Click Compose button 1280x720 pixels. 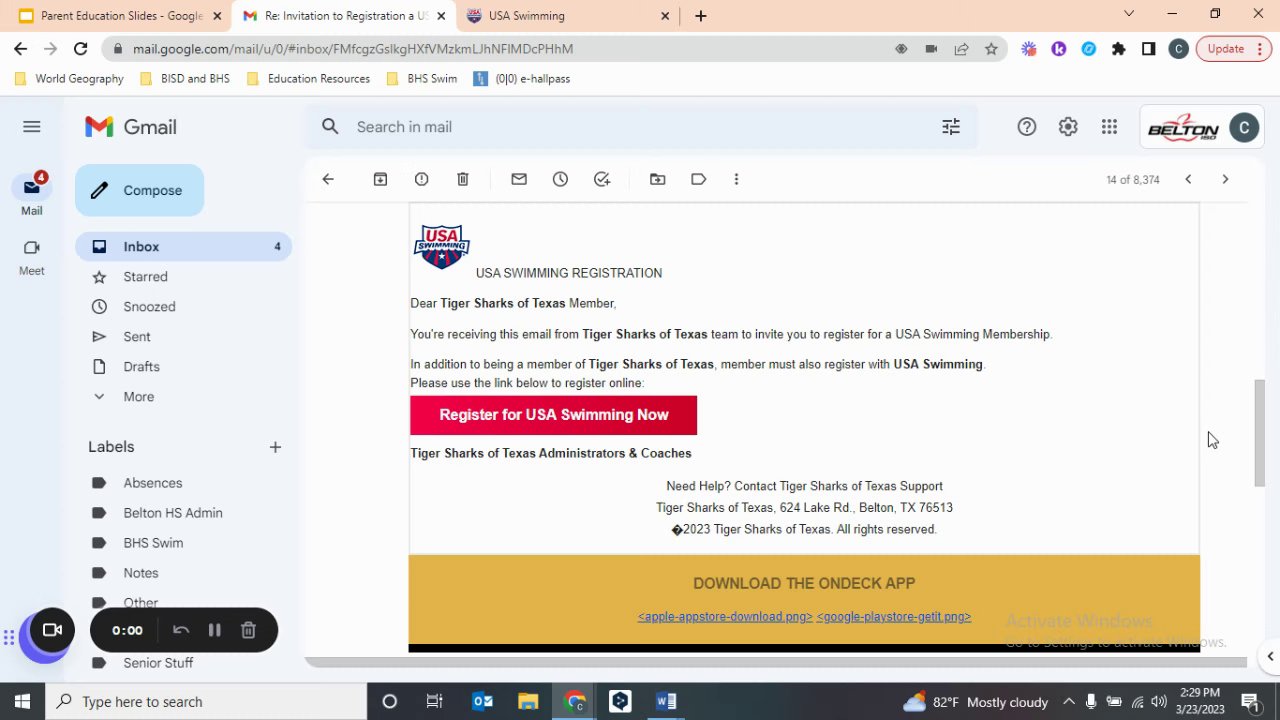[x=139, y=190]
